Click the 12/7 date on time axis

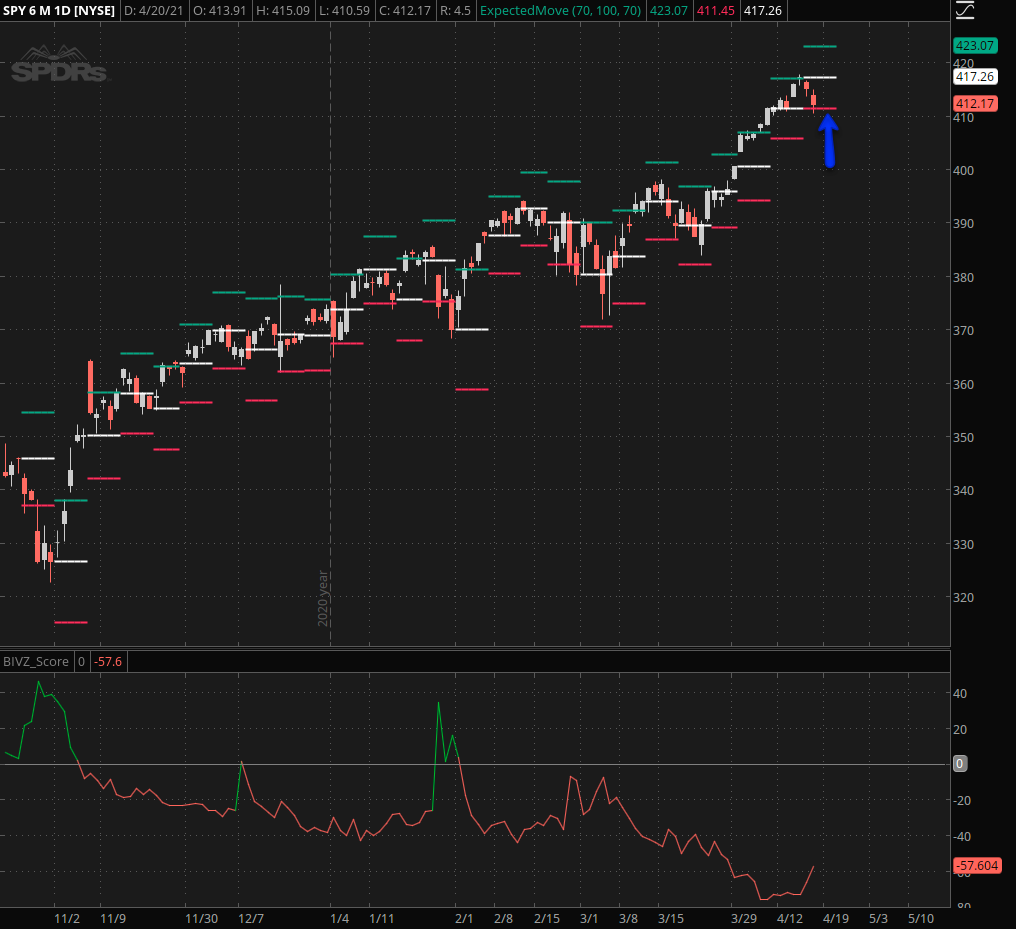(x=251, y=918)
